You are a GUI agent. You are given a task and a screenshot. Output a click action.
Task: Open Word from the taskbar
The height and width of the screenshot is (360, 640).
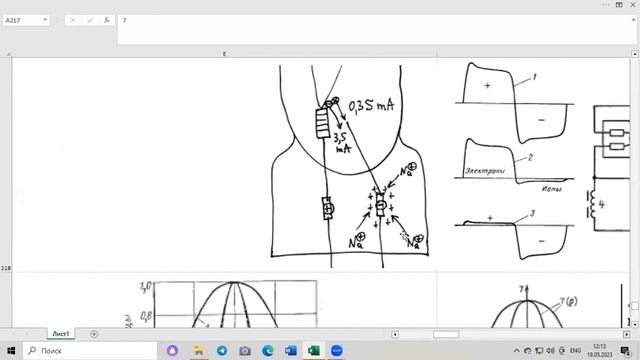click(x=291, y=351)
